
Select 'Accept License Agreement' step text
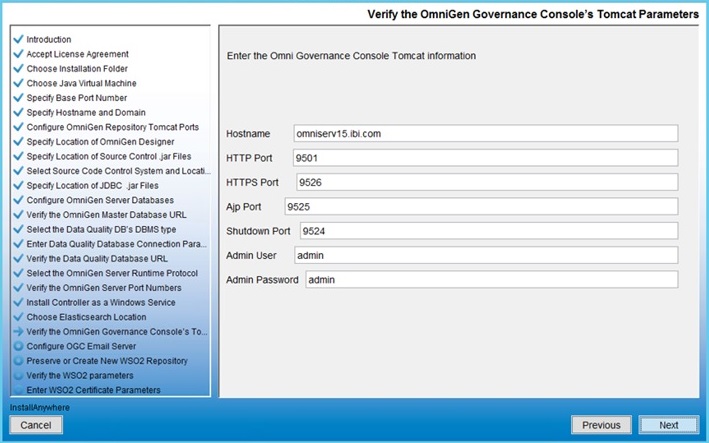pos(77,54)
